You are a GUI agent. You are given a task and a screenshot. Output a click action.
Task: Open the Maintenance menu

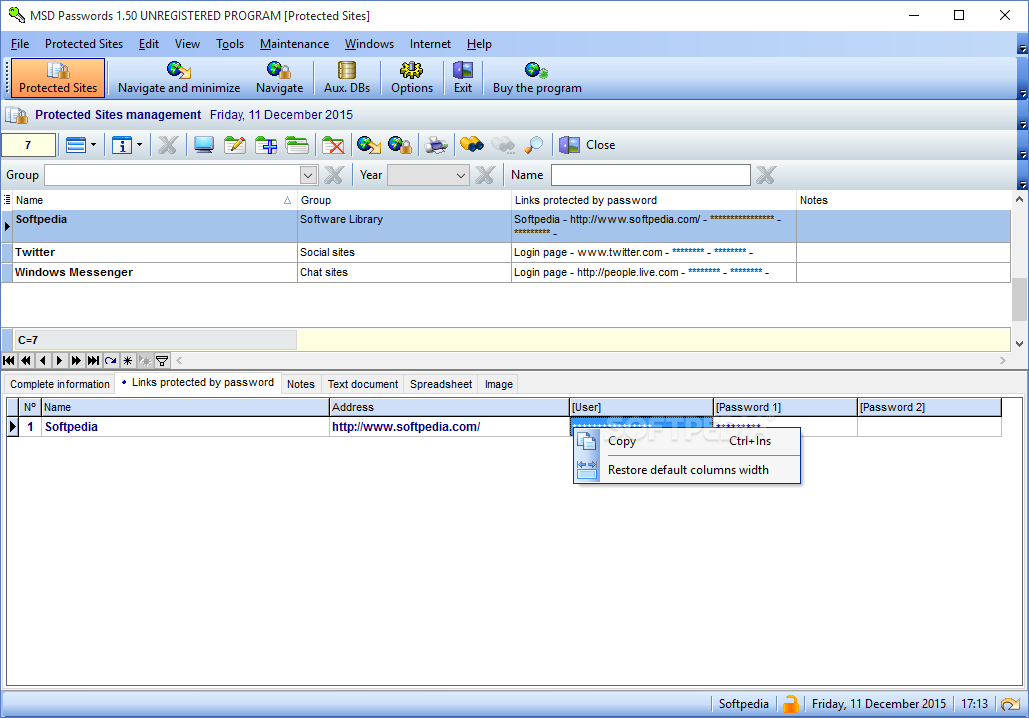(295, 44)
